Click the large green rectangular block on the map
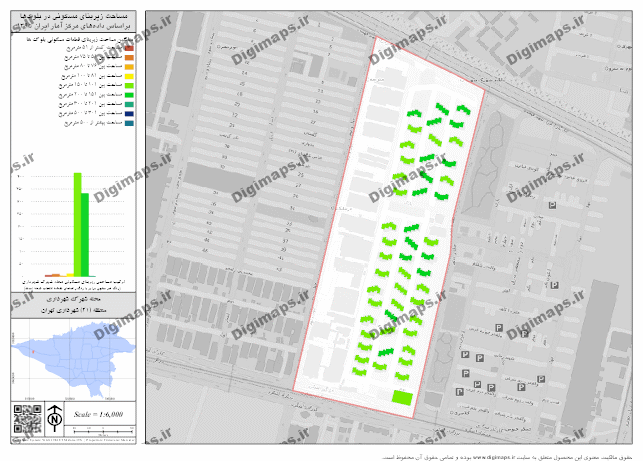This screenshot has height=461, width=643. tap(401, 398)
